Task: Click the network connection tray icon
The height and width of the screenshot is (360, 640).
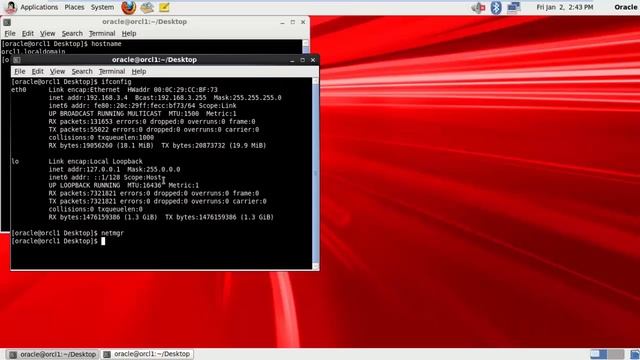Action: [513, 7]
